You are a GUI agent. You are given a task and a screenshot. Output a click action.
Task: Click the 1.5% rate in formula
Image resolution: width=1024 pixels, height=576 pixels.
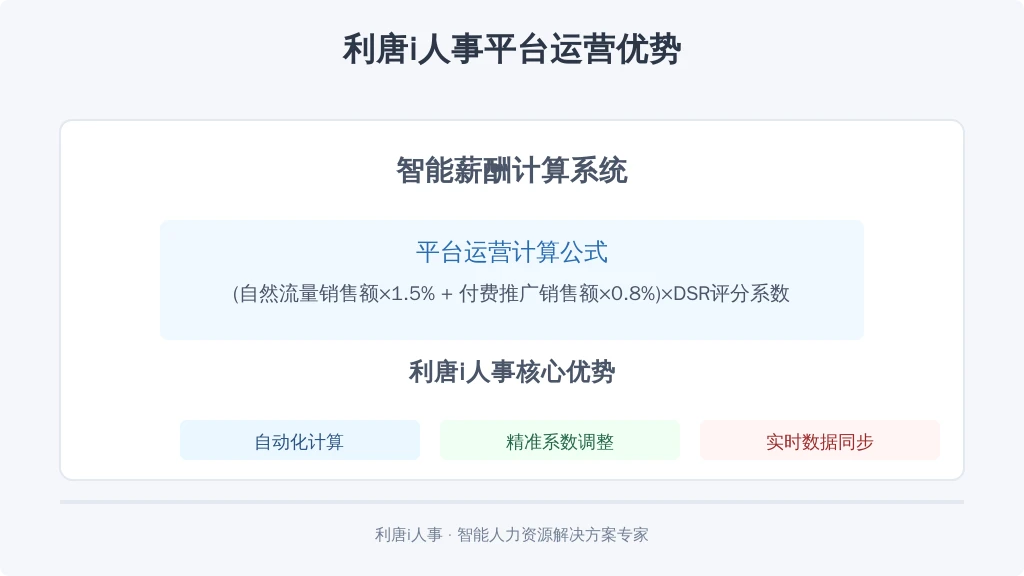click(413, 294)
